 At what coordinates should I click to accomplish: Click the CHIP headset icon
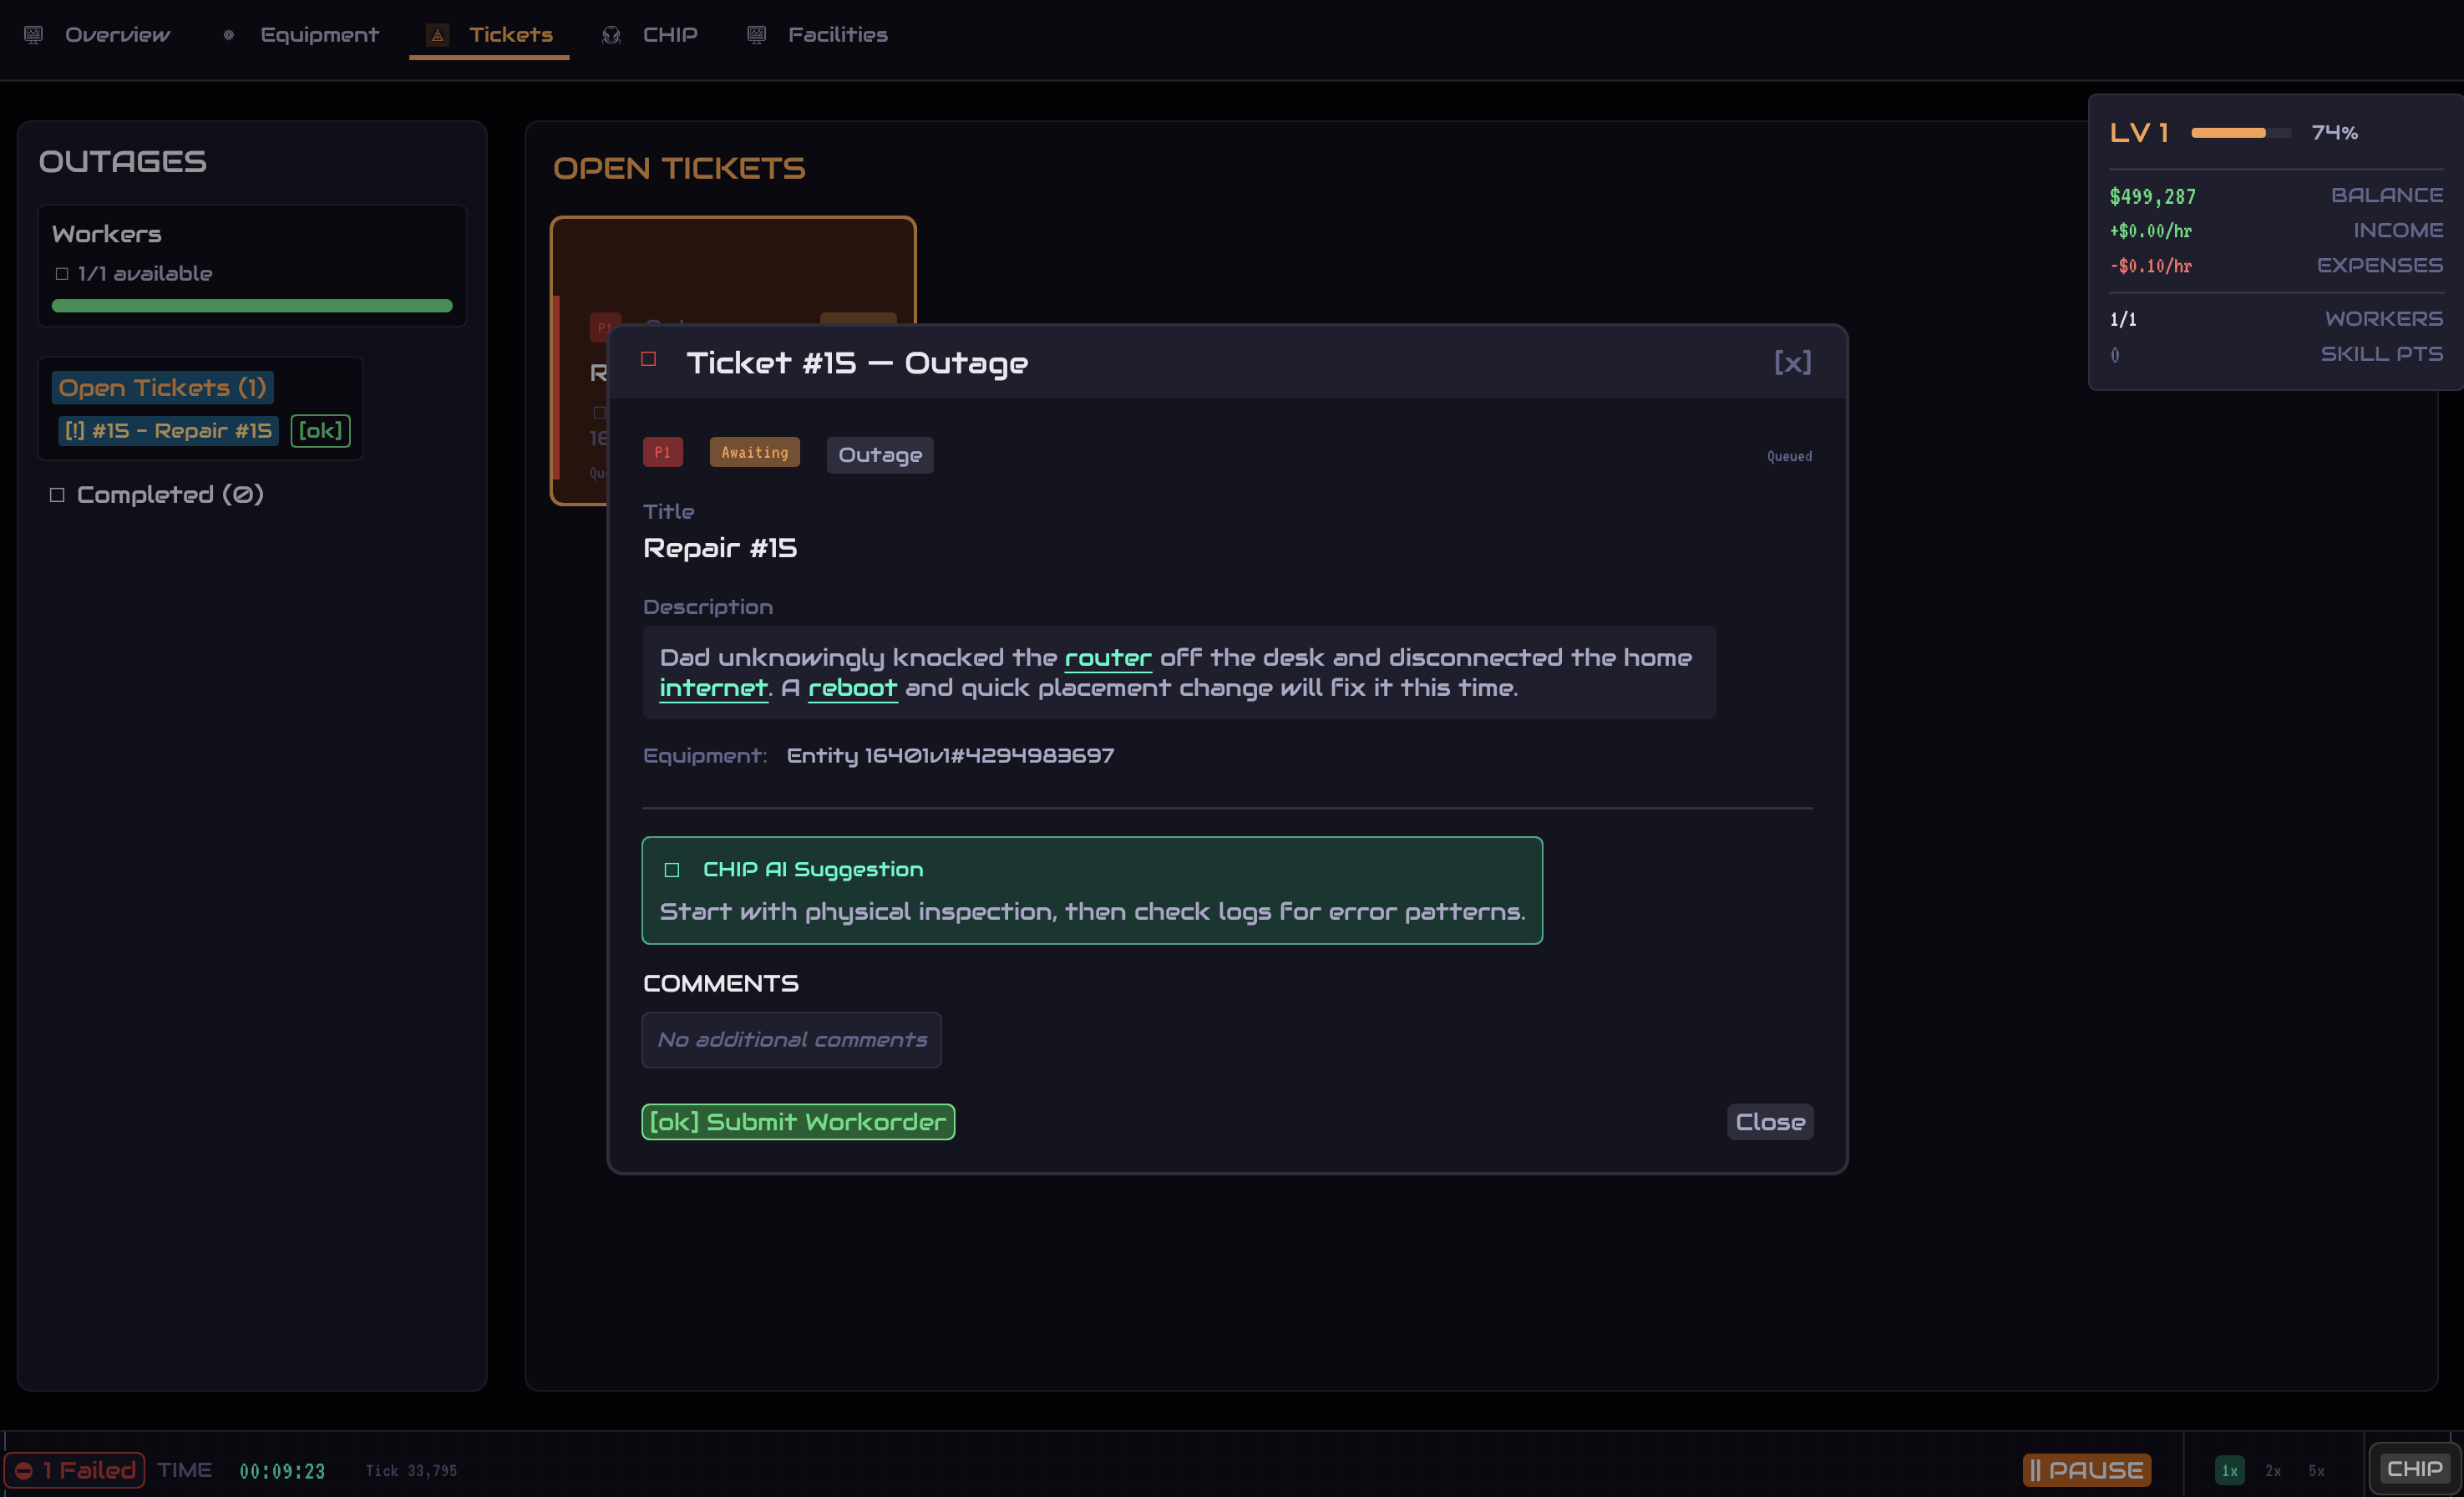point(611,35)
